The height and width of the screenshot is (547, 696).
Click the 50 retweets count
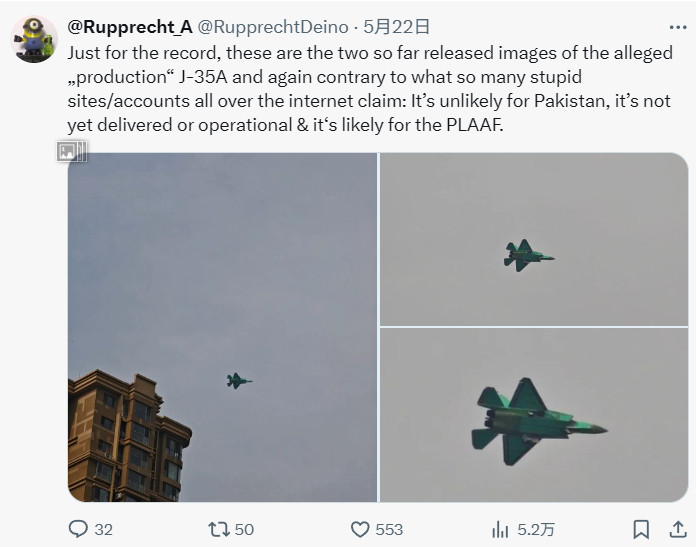pyautogui.click(x=244, y=530)
